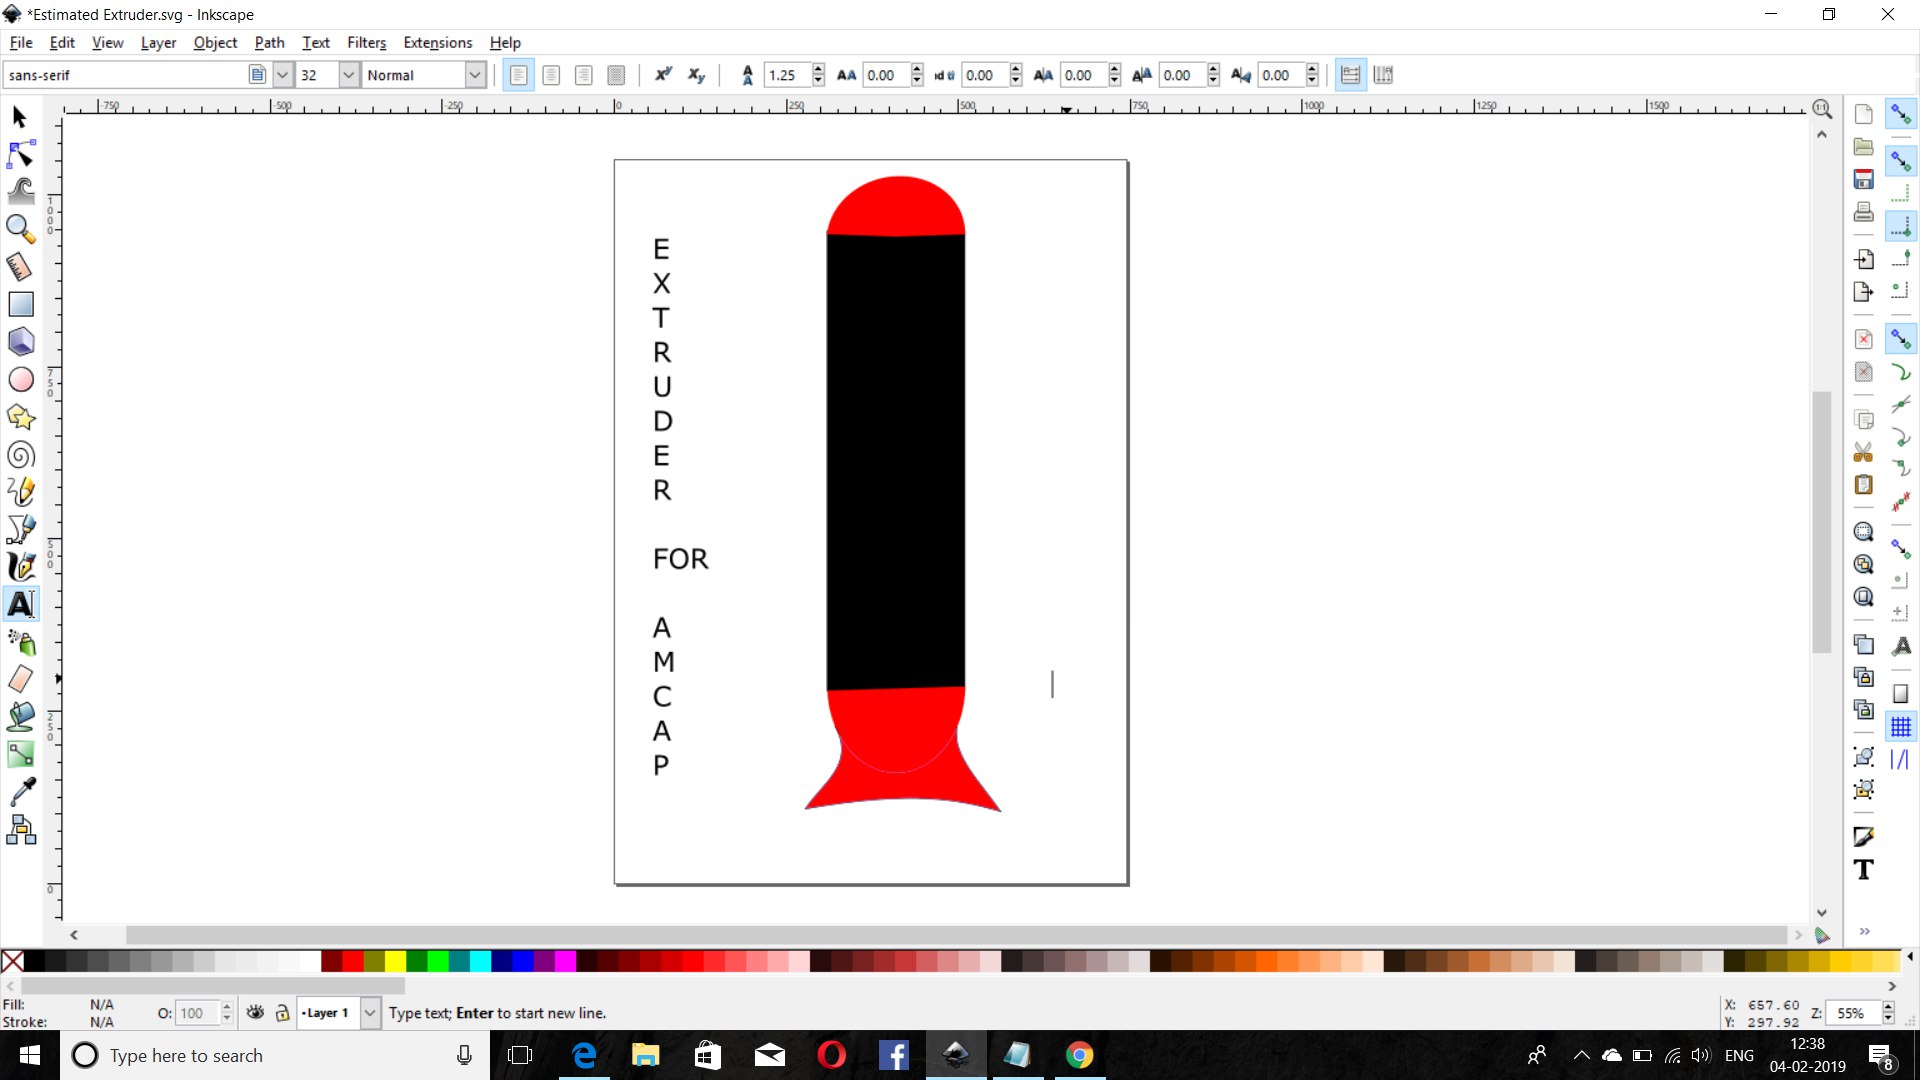Select the Star polygon tool
The height and width of the screenshot is (1080, 1920).
pos(21,417)
